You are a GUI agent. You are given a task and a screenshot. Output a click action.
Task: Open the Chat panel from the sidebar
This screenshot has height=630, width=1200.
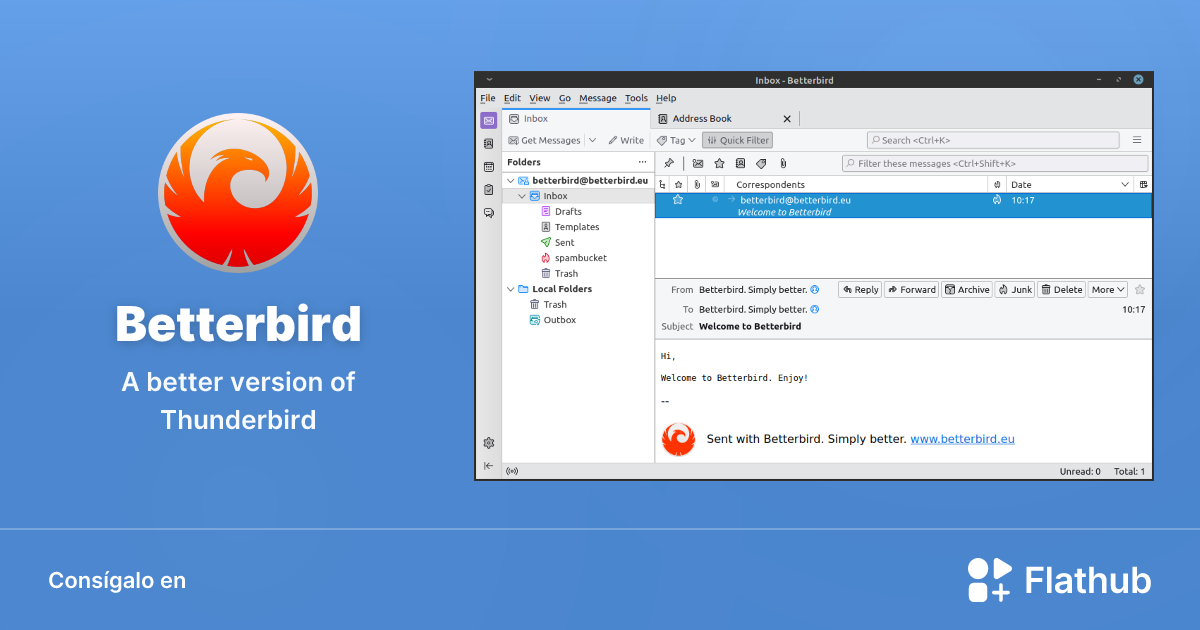488,213
